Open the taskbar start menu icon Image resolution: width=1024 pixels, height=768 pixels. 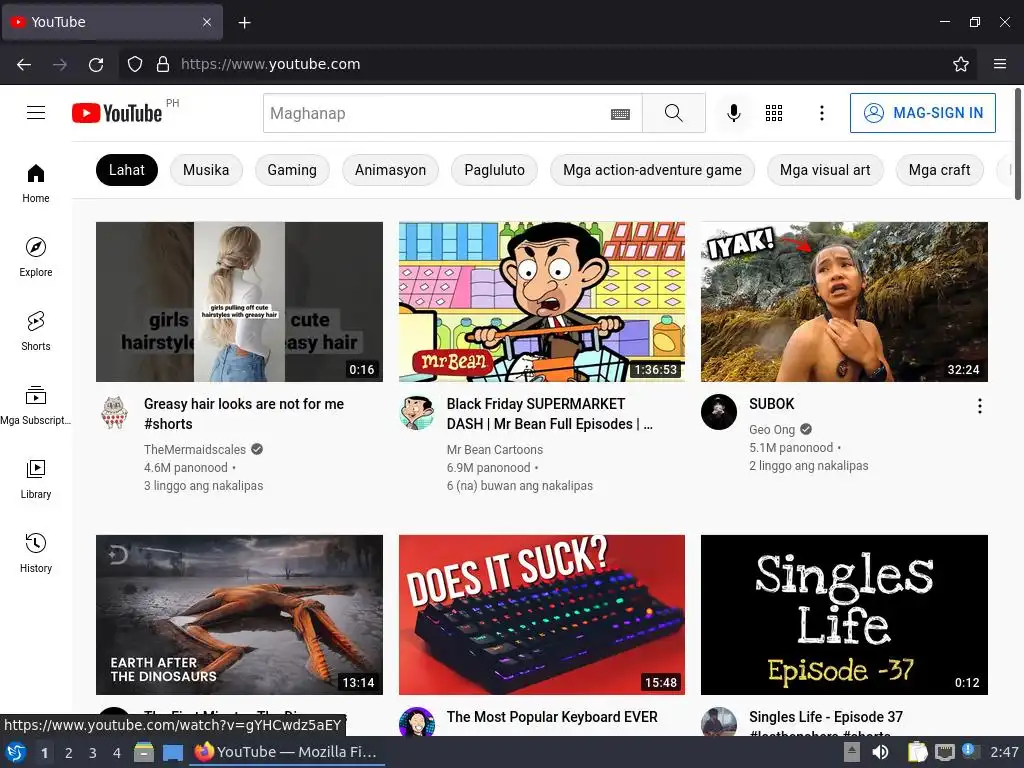coord(16,752)
